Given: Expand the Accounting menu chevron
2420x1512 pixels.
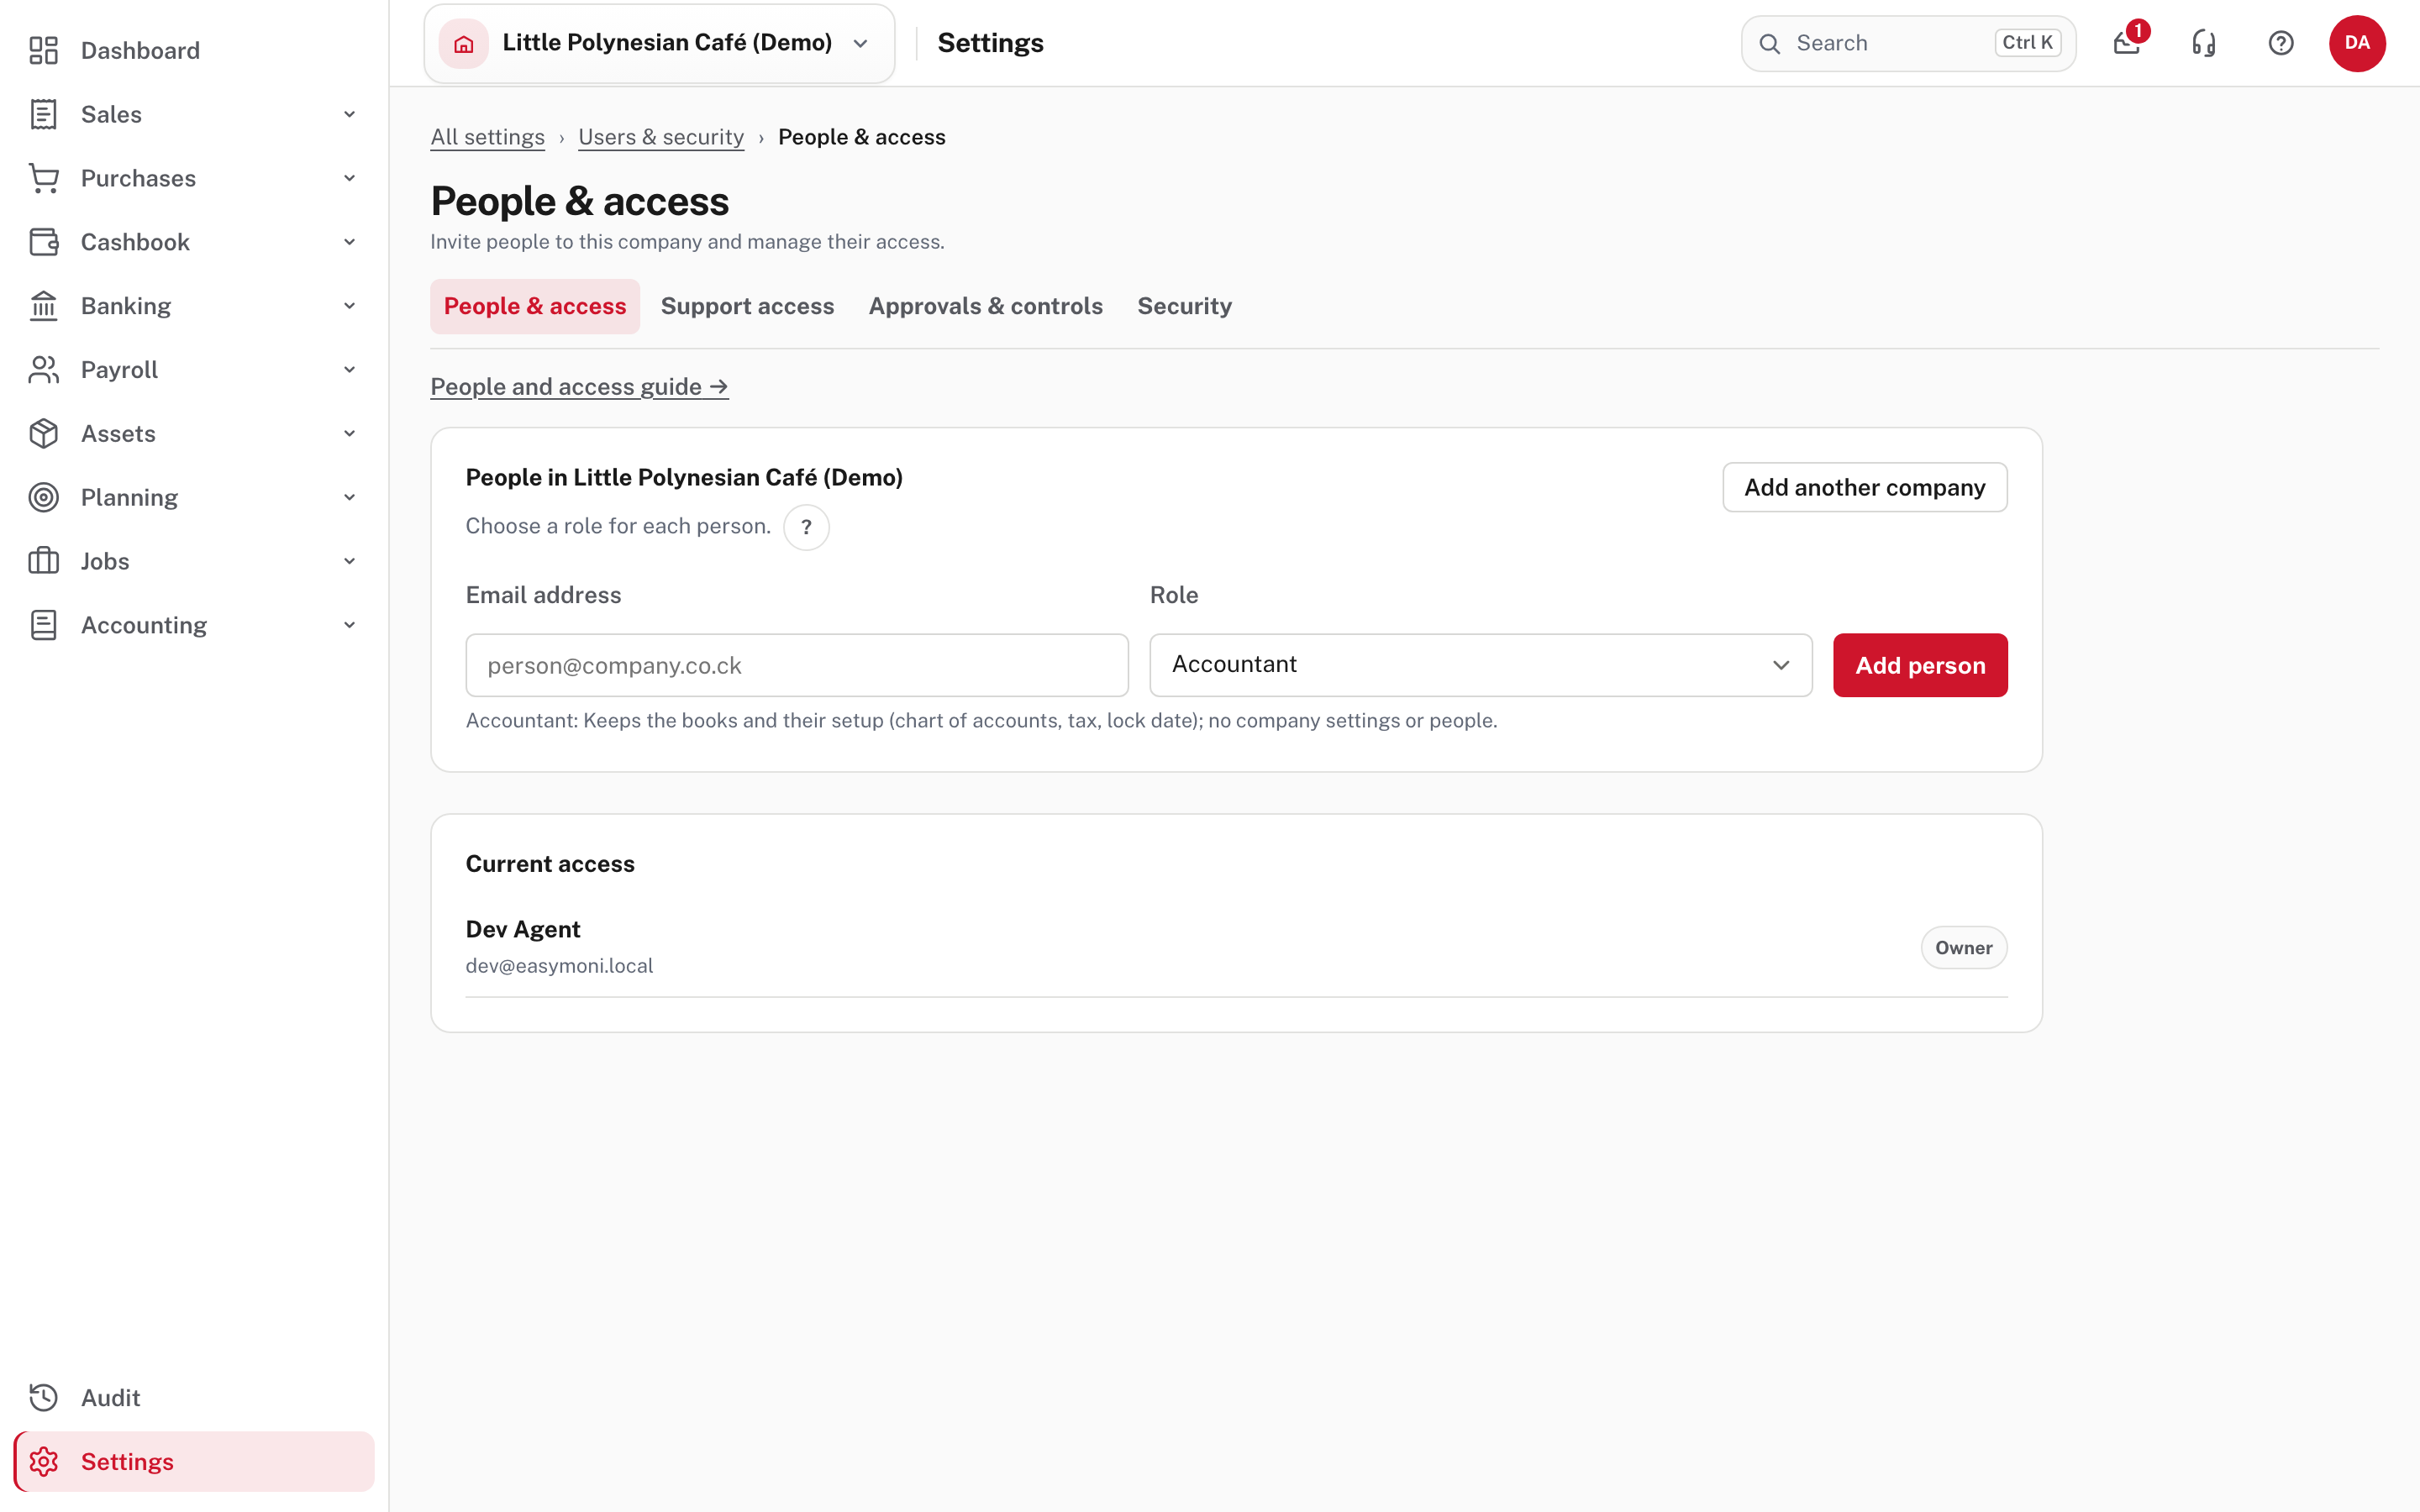Looking at the screenshot, I should pyautogui.click(x=349, y=625).
